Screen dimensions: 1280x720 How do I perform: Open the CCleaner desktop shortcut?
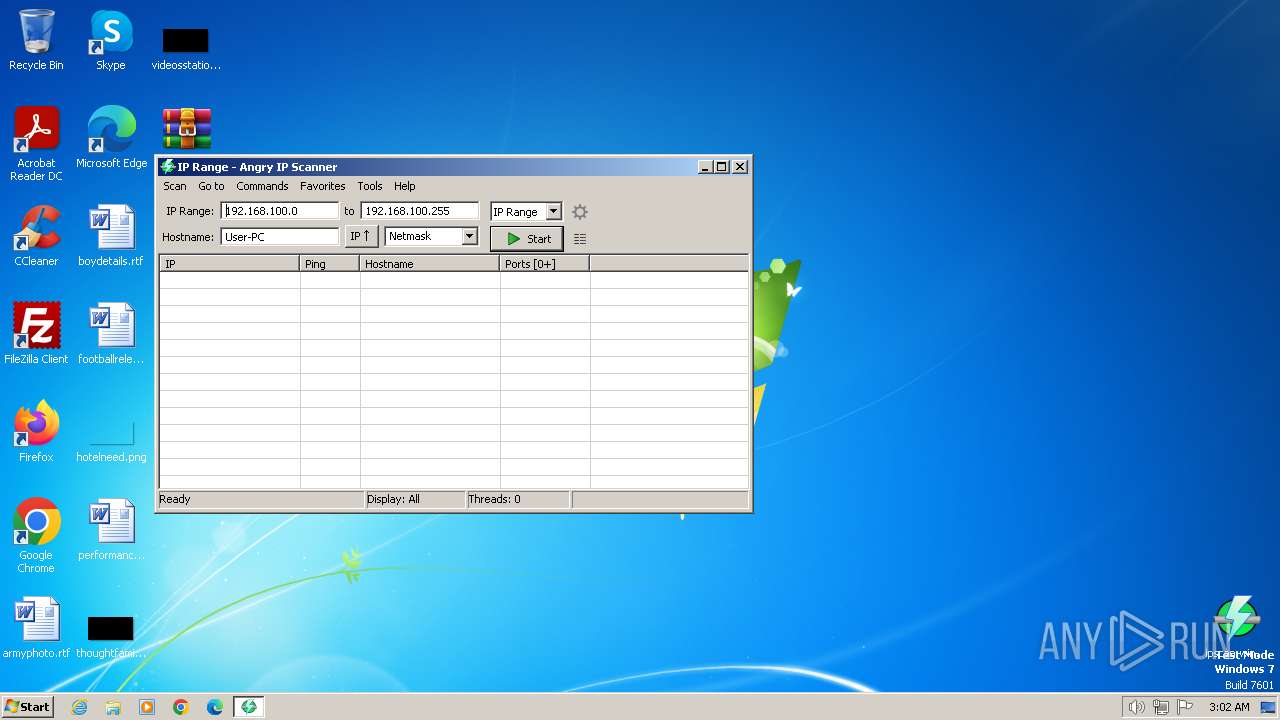tap(36, 236)
